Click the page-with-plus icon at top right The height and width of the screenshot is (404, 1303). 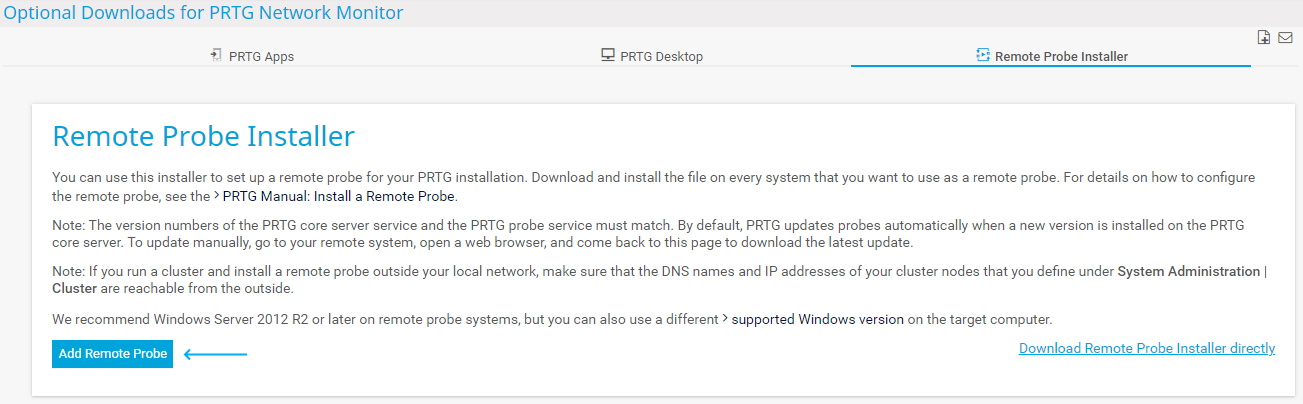1264,38
